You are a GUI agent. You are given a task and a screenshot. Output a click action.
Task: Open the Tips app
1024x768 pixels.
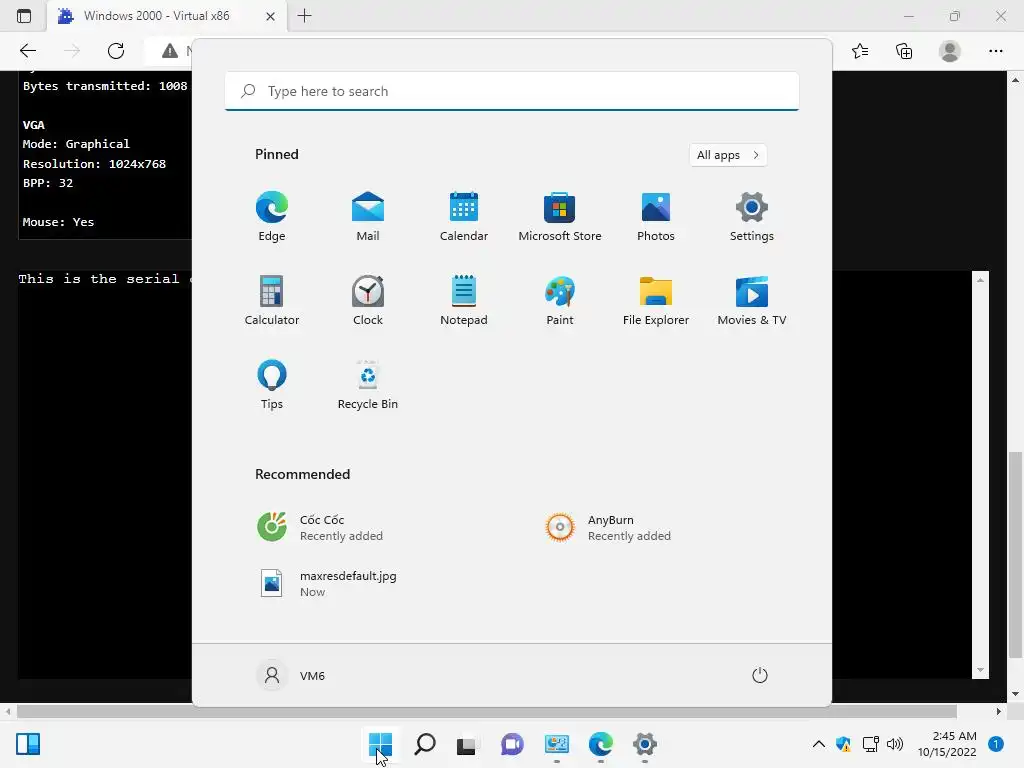[272, 385]
